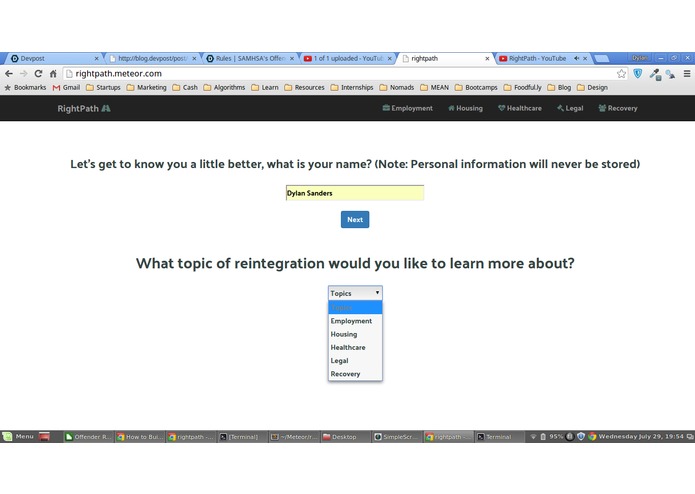695x494 pixels.
Task: Open the taskbar Menu button
Action: coord(19,436)
